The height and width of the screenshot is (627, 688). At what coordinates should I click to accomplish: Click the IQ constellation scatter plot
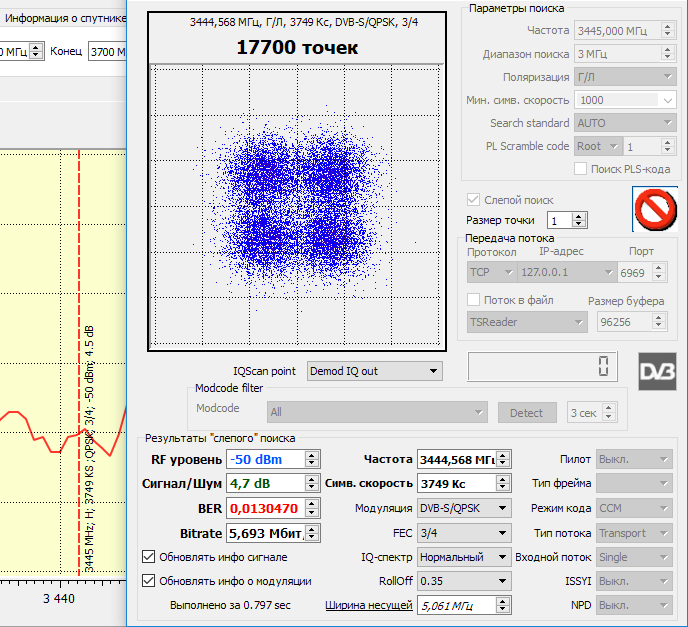(x=297, y=205)
